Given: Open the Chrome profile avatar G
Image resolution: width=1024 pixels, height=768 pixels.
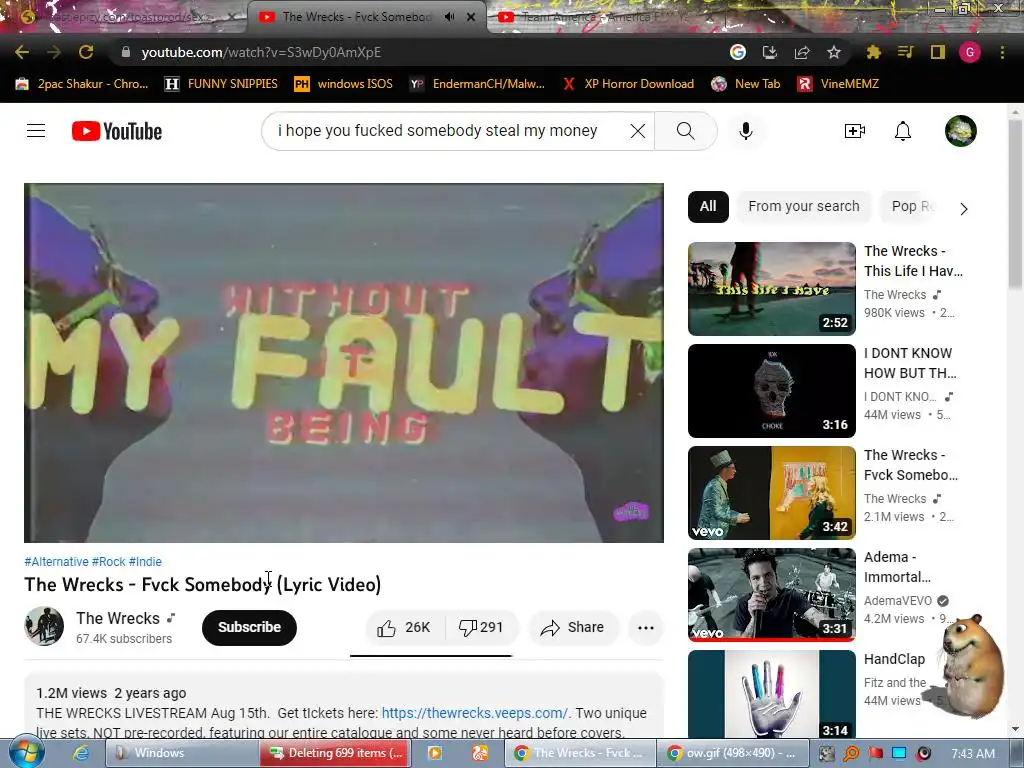Looking at the screenshot, I should (x=970, y=52).
